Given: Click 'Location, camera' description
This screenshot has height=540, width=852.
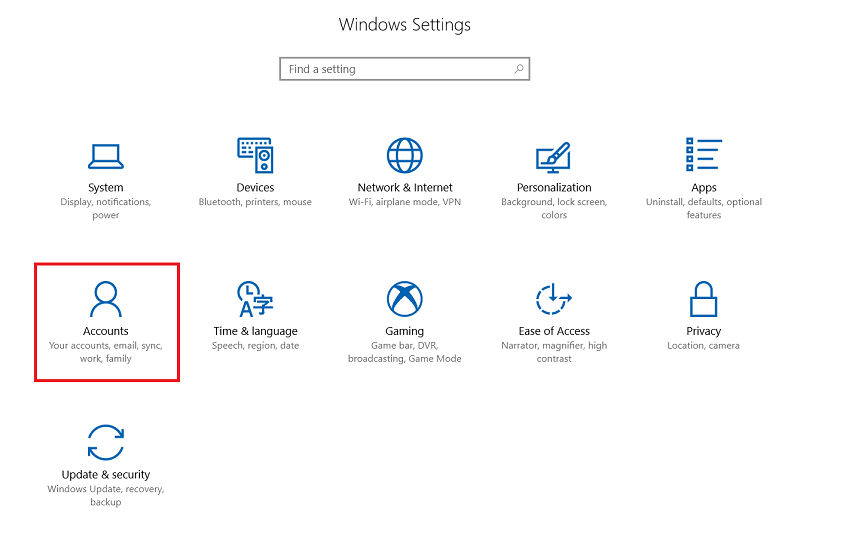Looking at the screenshot, I should pyautogui.click(x=704, y=346).
